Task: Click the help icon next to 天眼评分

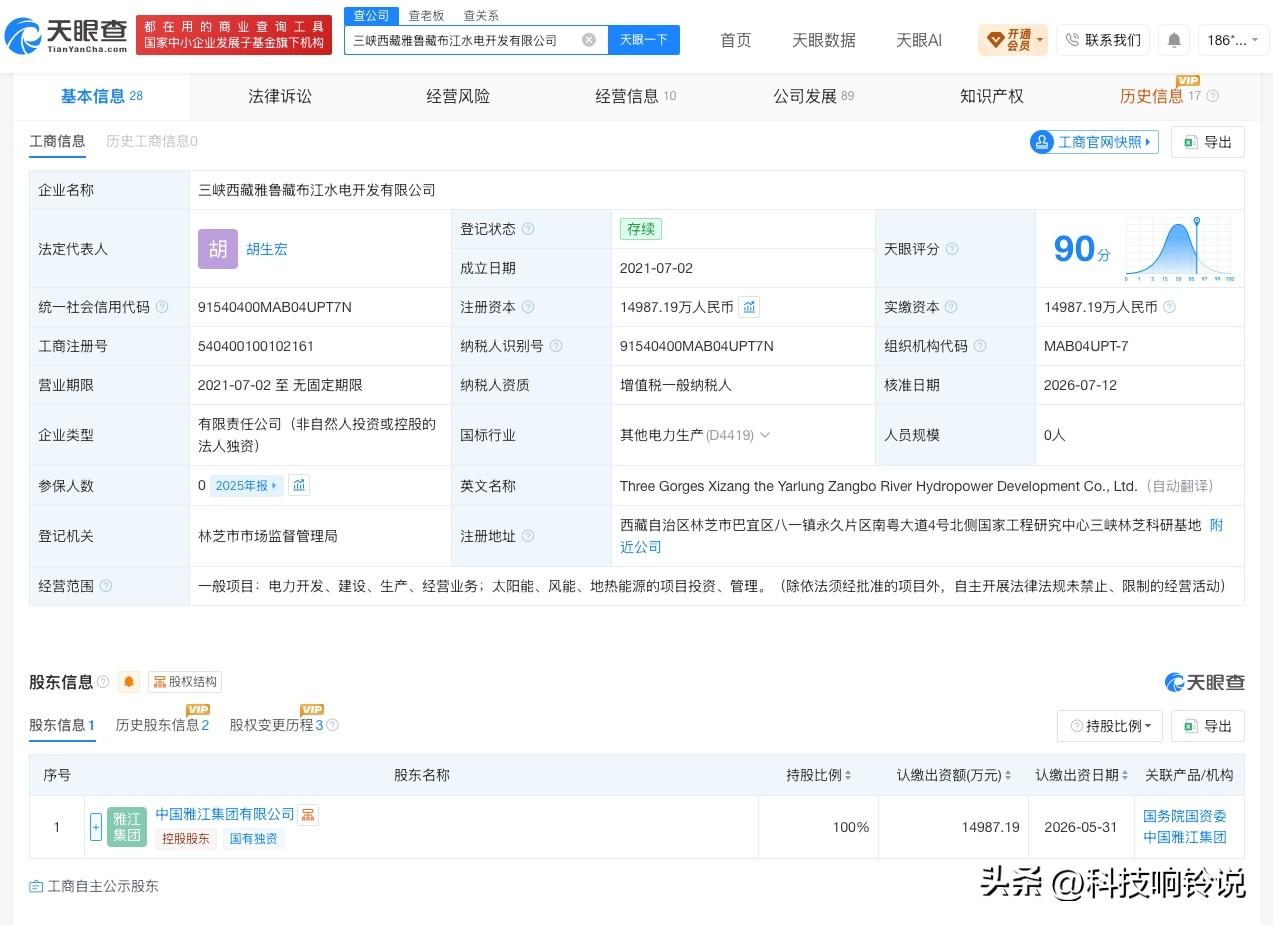Action: 952,249
